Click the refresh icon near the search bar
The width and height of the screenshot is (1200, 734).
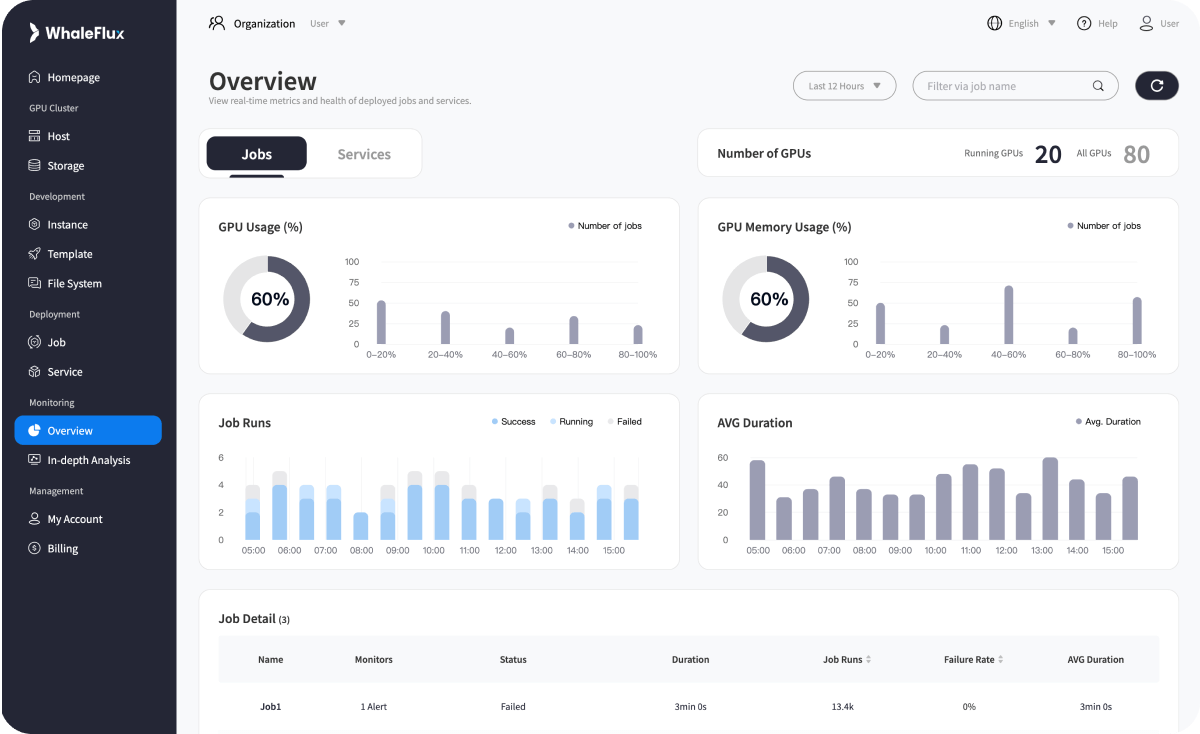coord(1157,86)
